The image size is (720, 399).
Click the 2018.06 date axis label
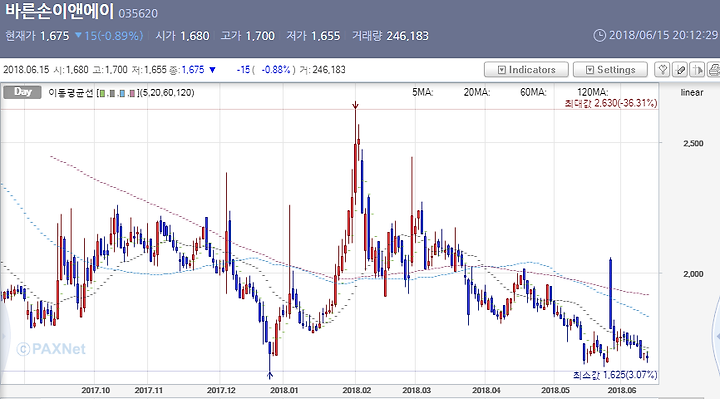coord(622,390)
